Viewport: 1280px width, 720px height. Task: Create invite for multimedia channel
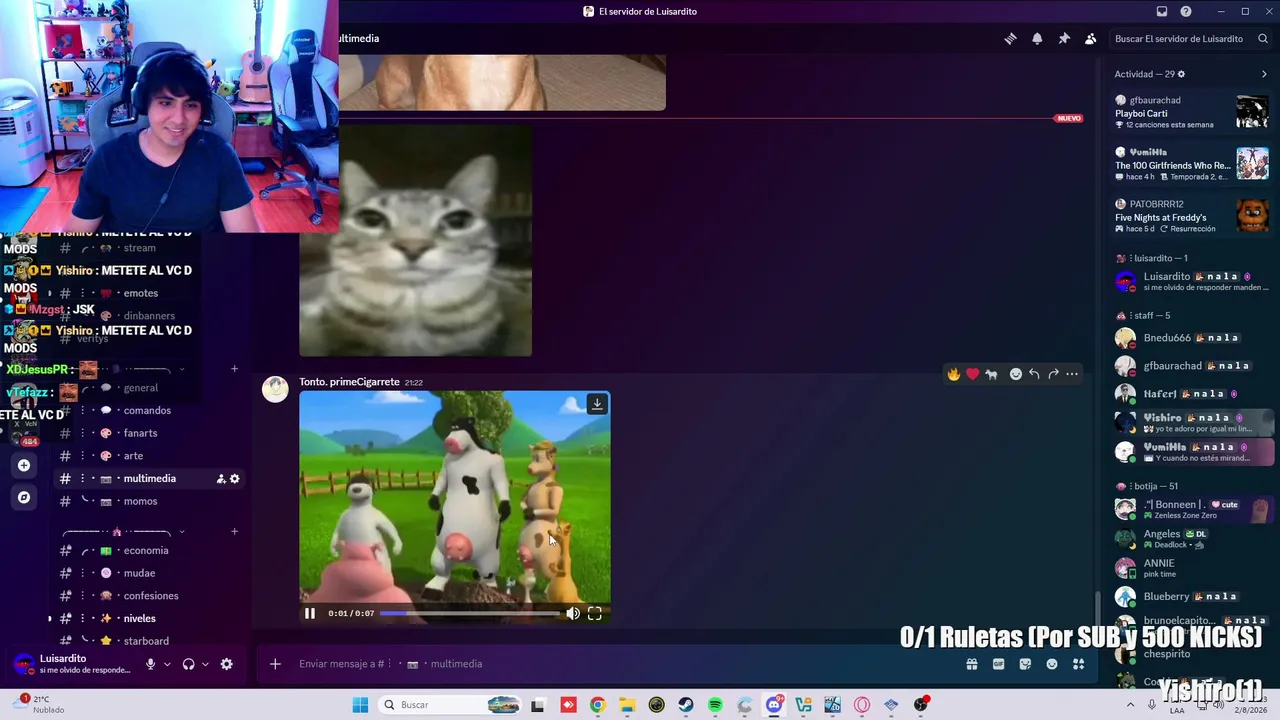221,479
